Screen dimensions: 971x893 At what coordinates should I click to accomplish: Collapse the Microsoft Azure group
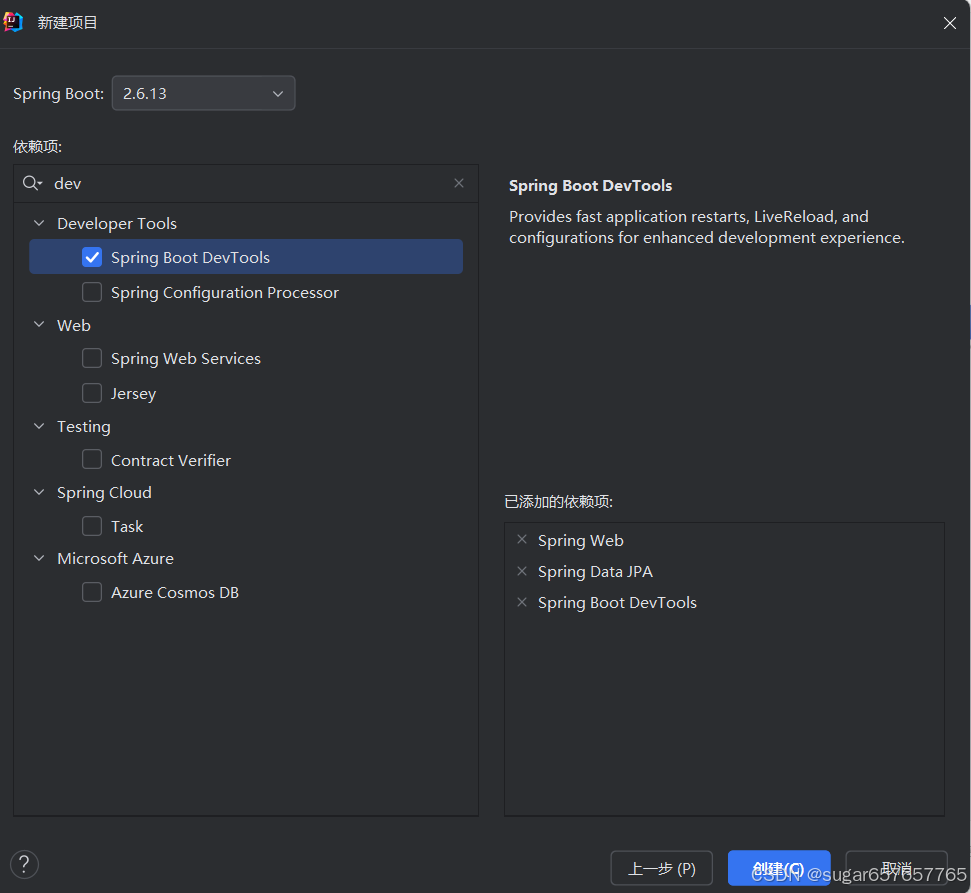tap(39, 559)
